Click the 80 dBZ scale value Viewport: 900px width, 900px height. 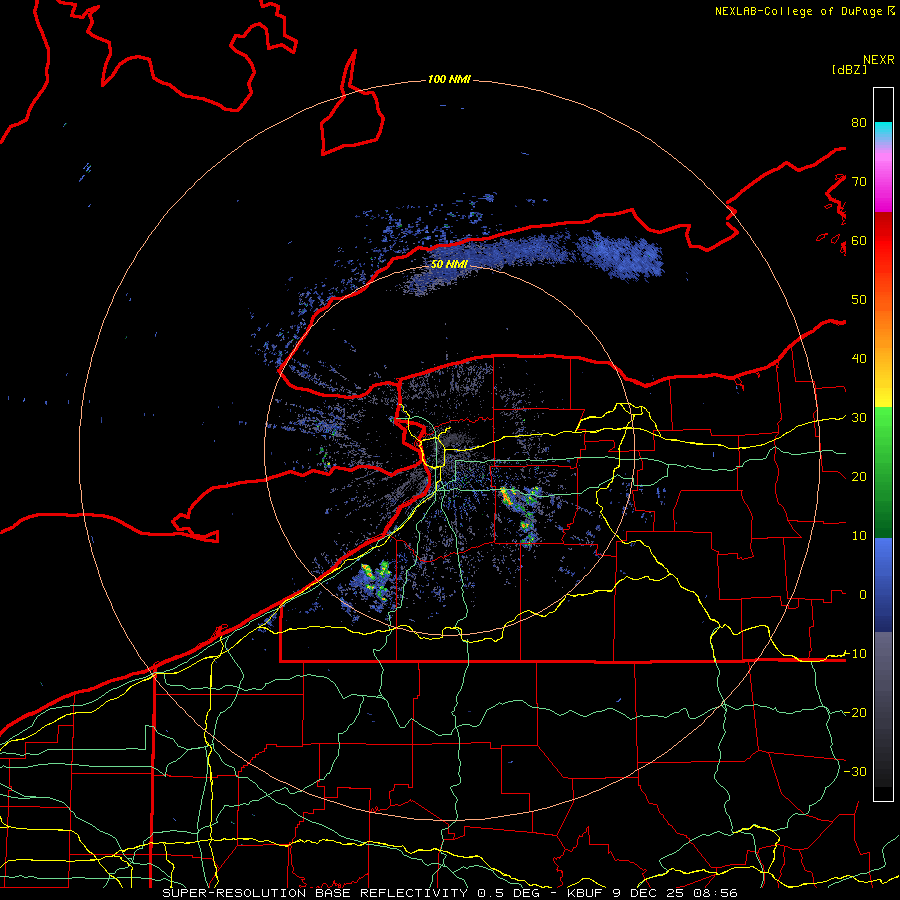(x=859, y=123)
